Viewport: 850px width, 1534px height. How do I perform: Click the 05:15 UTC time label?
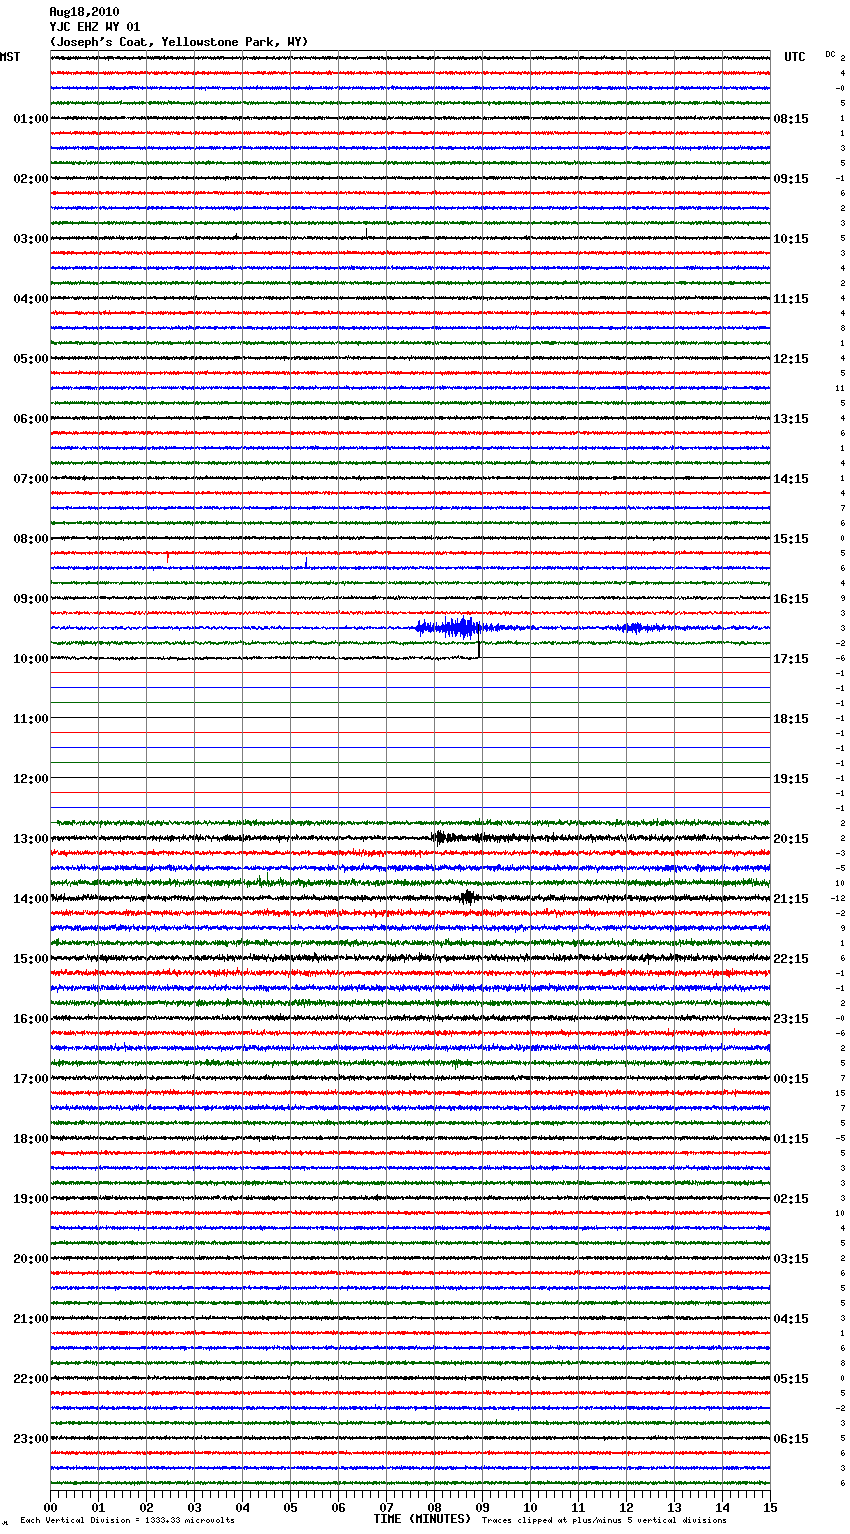791,1379
